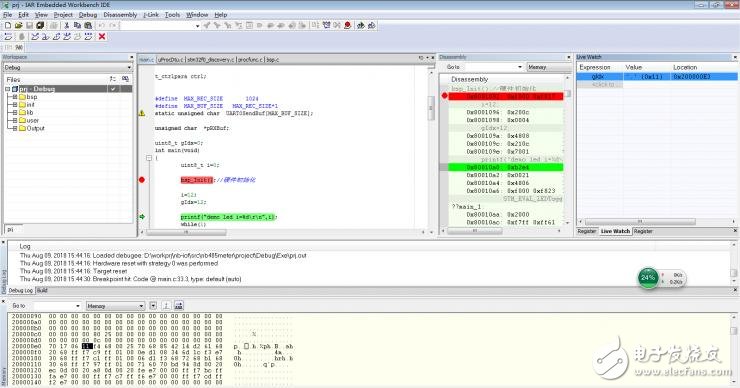Viewport: 740px width, 388px height.
Task: Toggle the checkmark on prj - Debug row
Action: pos(113,89)
